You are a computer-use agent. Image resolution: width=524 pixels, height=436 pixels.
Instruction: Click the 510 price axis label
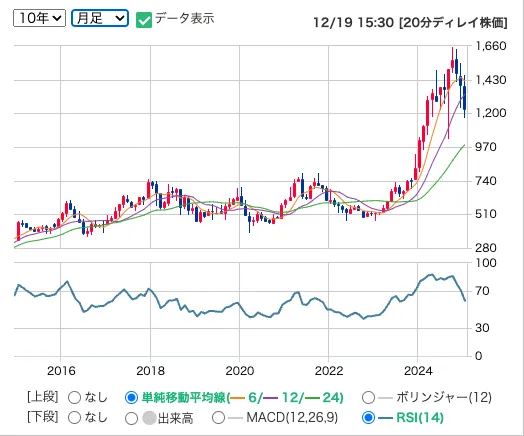tap(486, 214)
